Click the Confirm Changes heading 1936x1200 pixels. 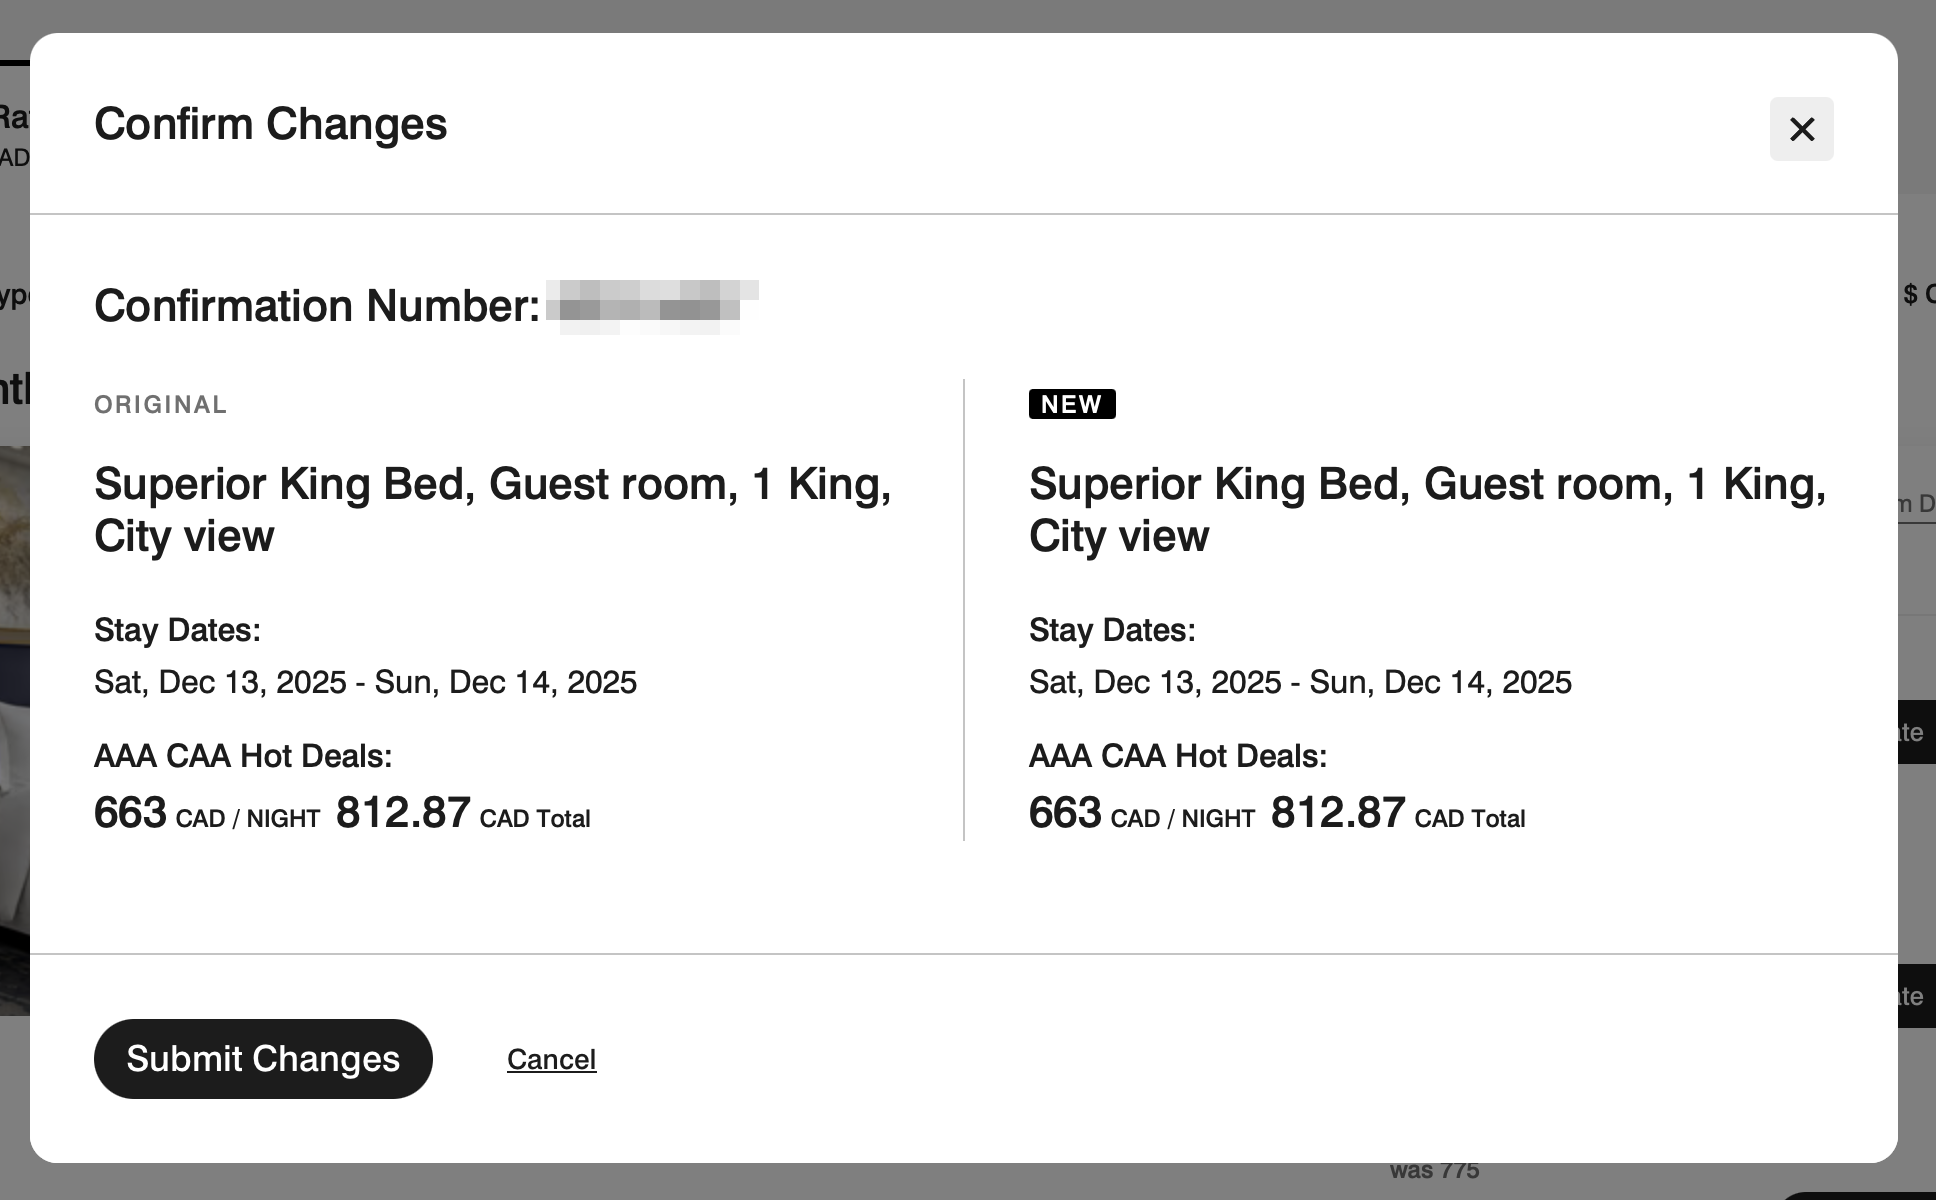[x=270, y=124]
